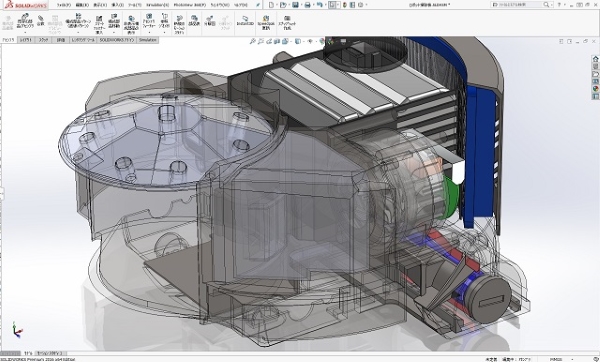This screenshot has height=362, width=600.
Task: Expand the Assembly Features dropdown arrow
Action: point(149,33)
